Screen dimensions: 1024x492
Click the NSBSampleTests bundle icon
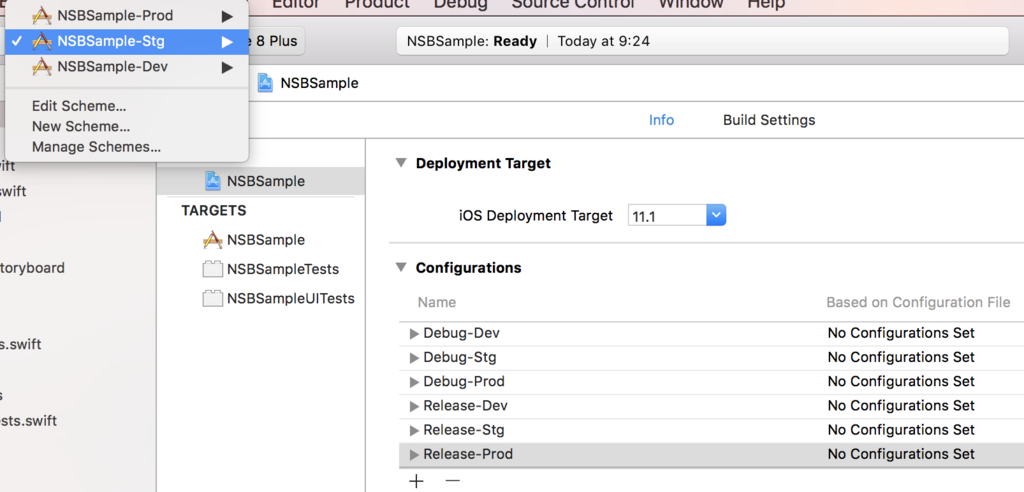[x=213, y=269]
